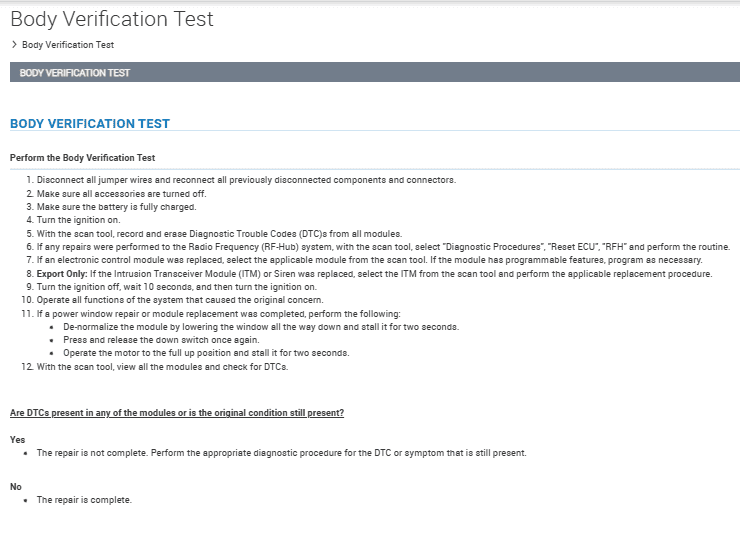Click step 3 about battery fully charged
The height and width of the screenshot is (533, 740).
pyautogui.click(x=117, y=207)
